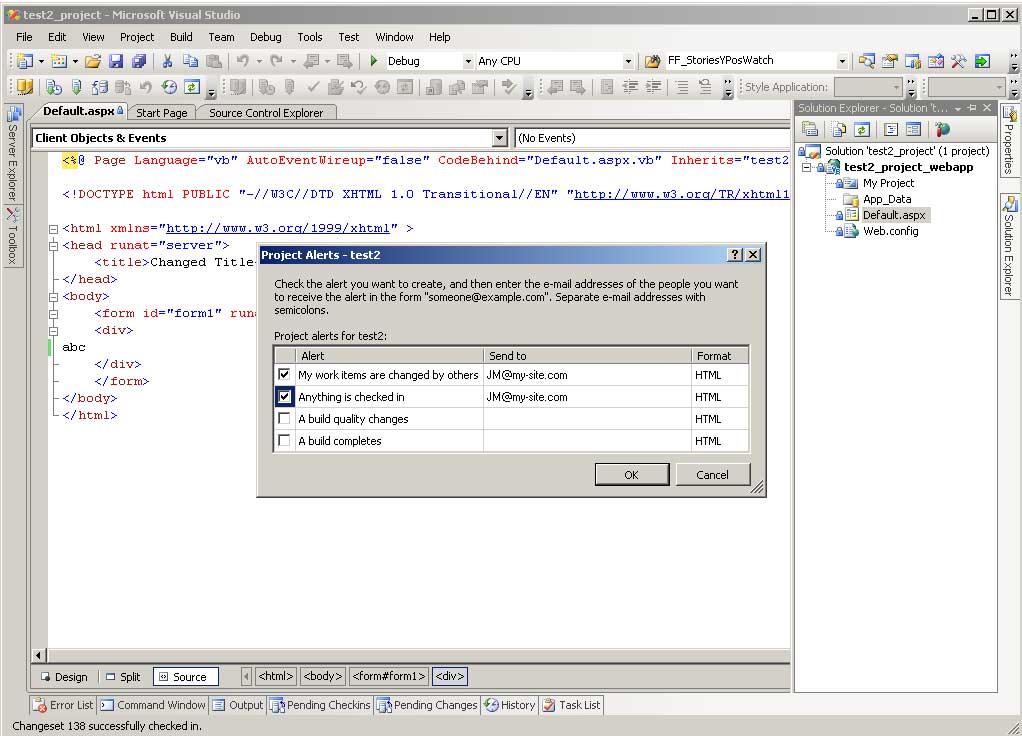Click the Refresh icon in Solution Explorer toolbar
This screenshot has width=1022, height=736.
click(x=862, y=129)
